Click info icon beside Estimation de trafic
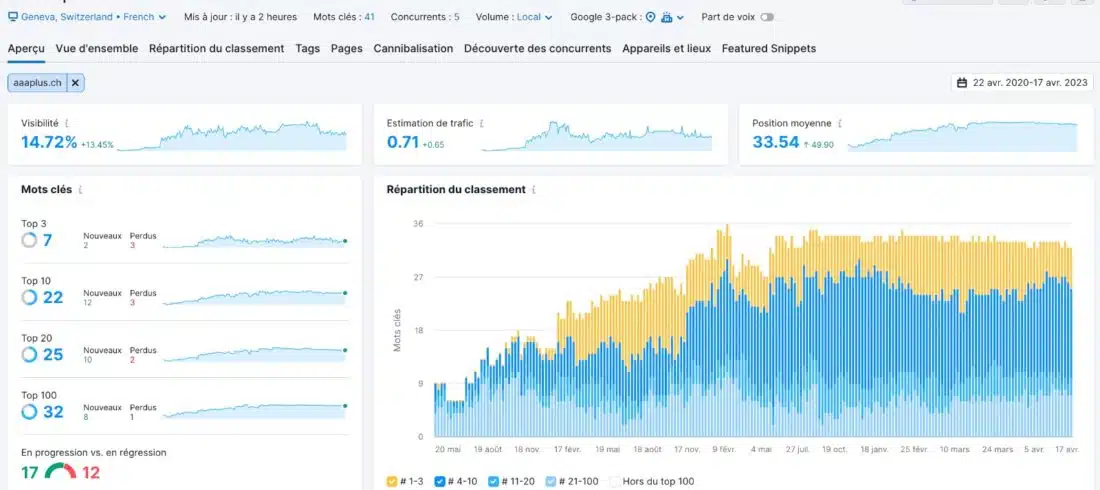Screen dimensions: 1100x490 (x=482, y=124)
